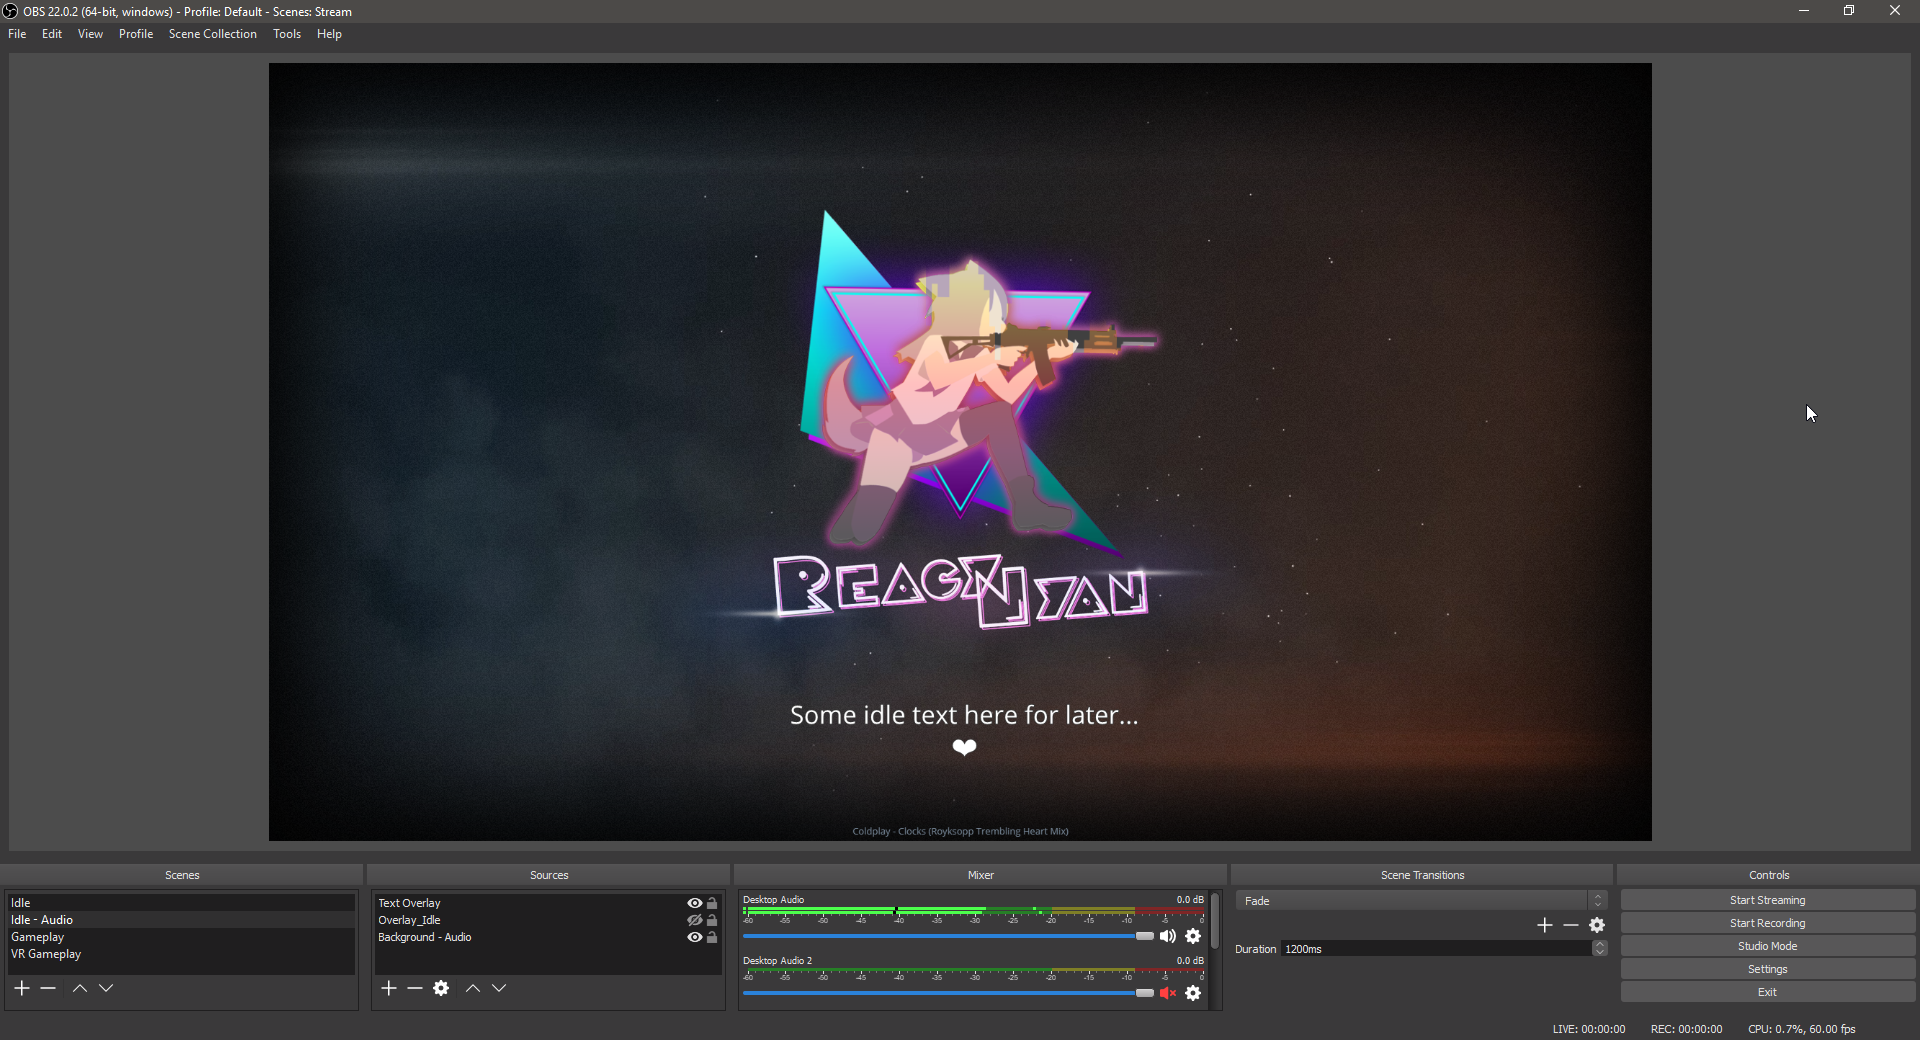Remove selected source with the minus icon

pos(415,988)
